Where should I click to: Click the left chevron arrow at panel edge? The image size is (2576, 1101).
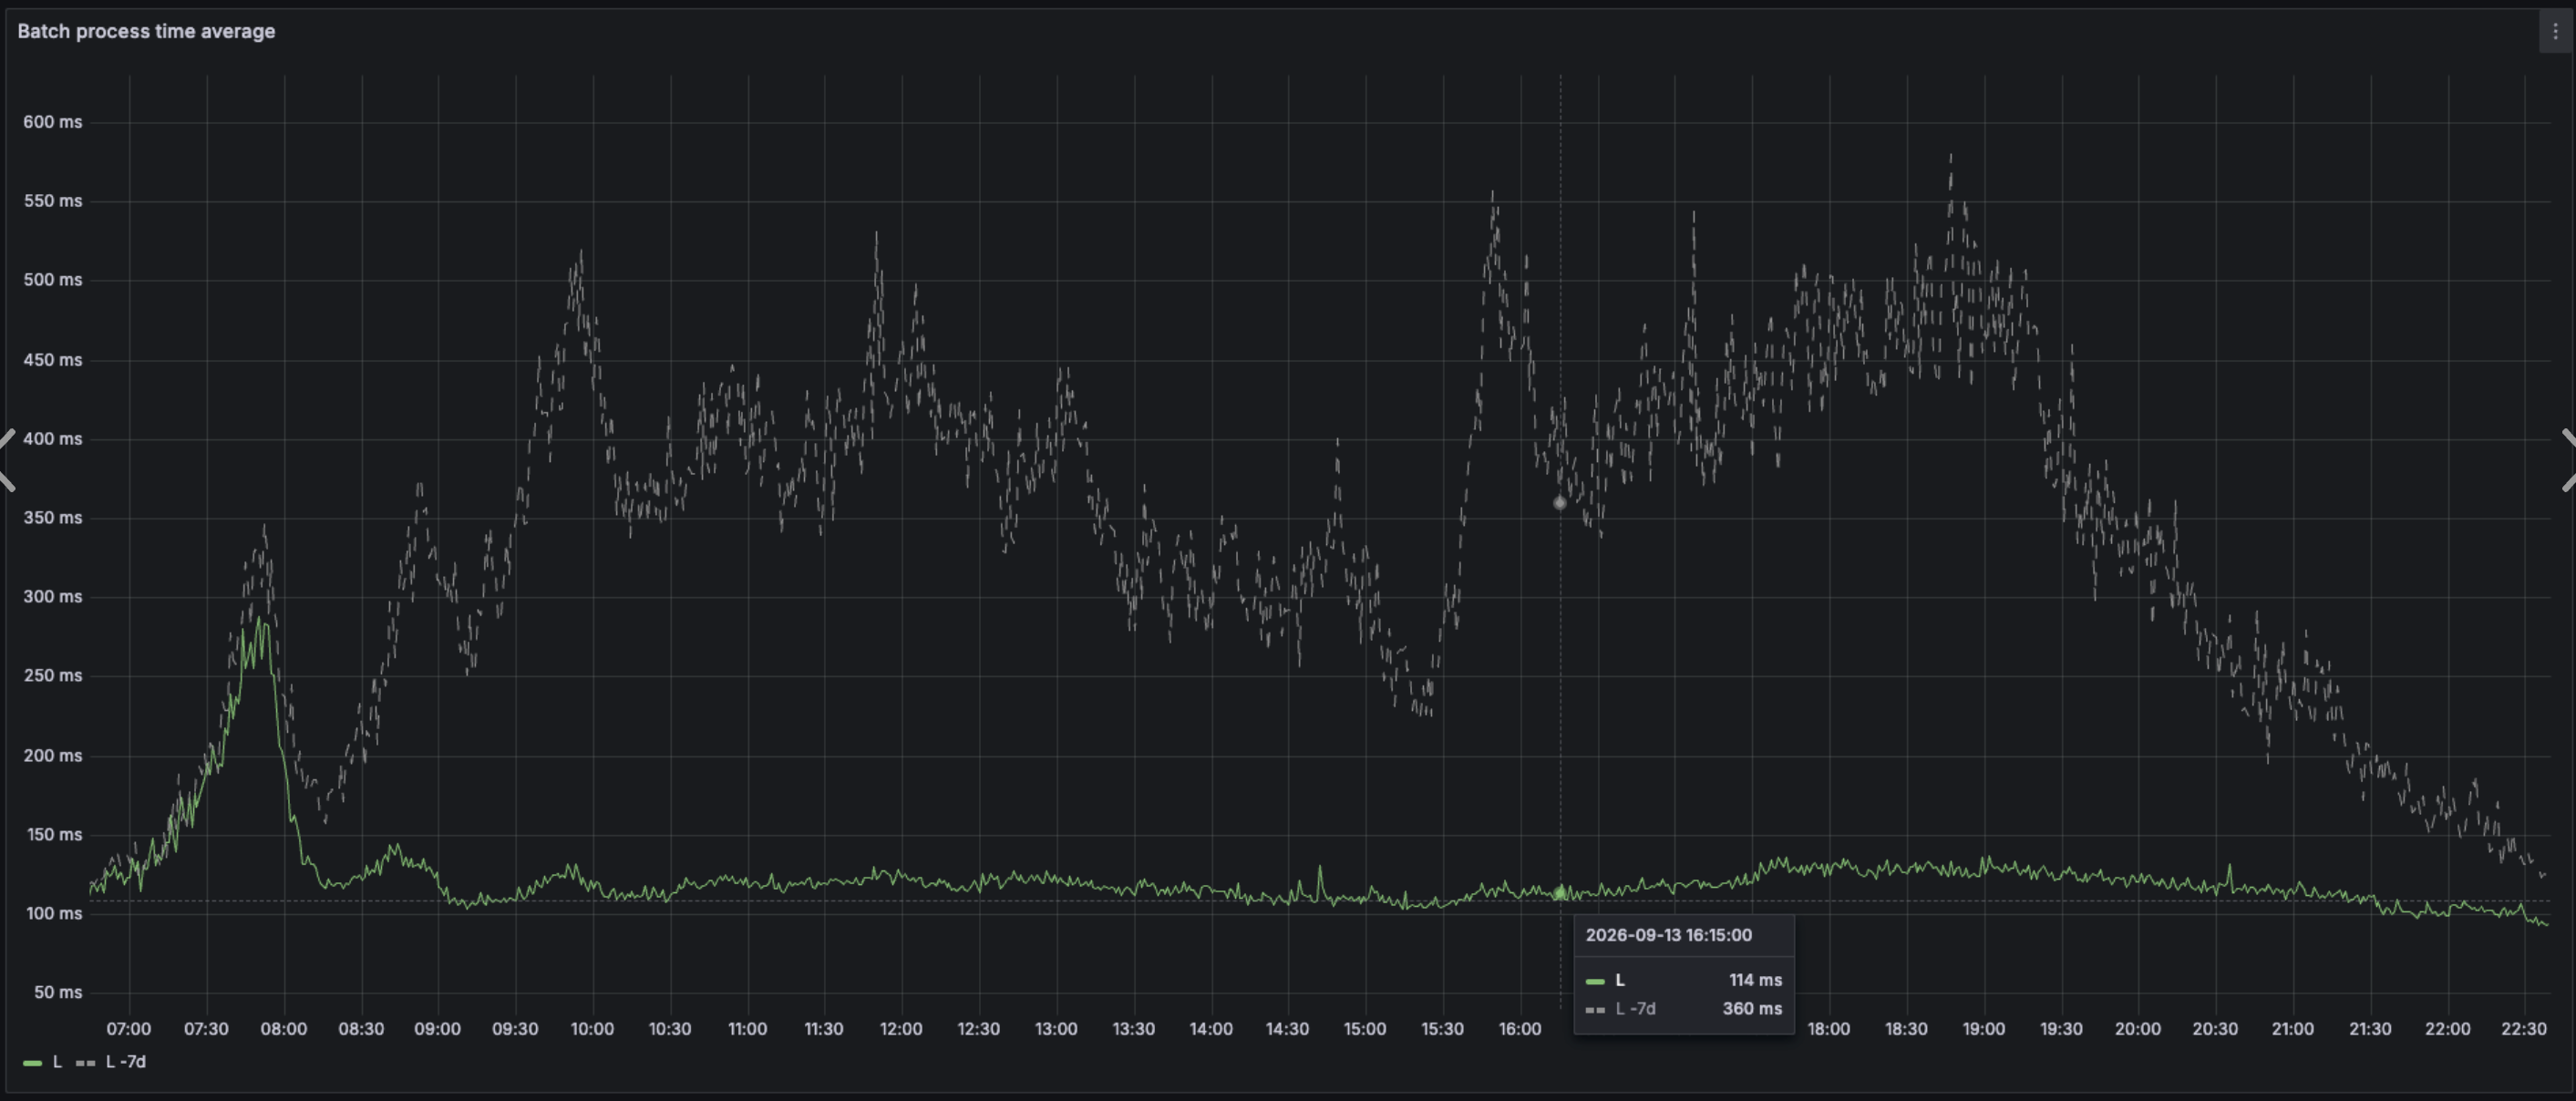coord(7,460)
